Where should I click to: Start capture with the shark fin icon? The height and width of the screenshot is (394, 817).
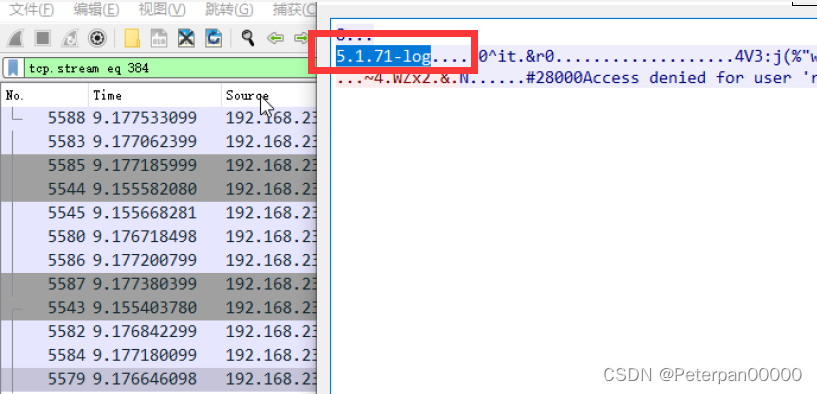coord(16,38)
